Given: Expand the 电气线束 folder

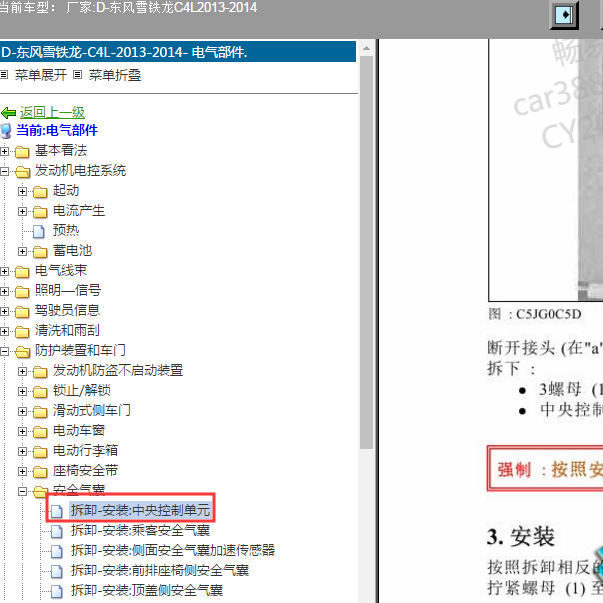Looking at the screenshot, I should [4, 272].
